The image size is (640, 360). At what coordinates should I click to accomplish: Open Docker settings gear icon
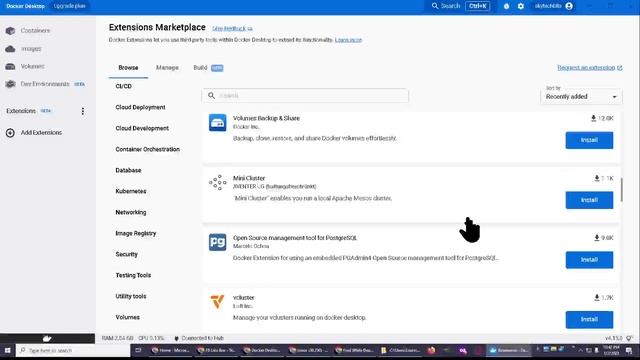click(x=520, y=6)
